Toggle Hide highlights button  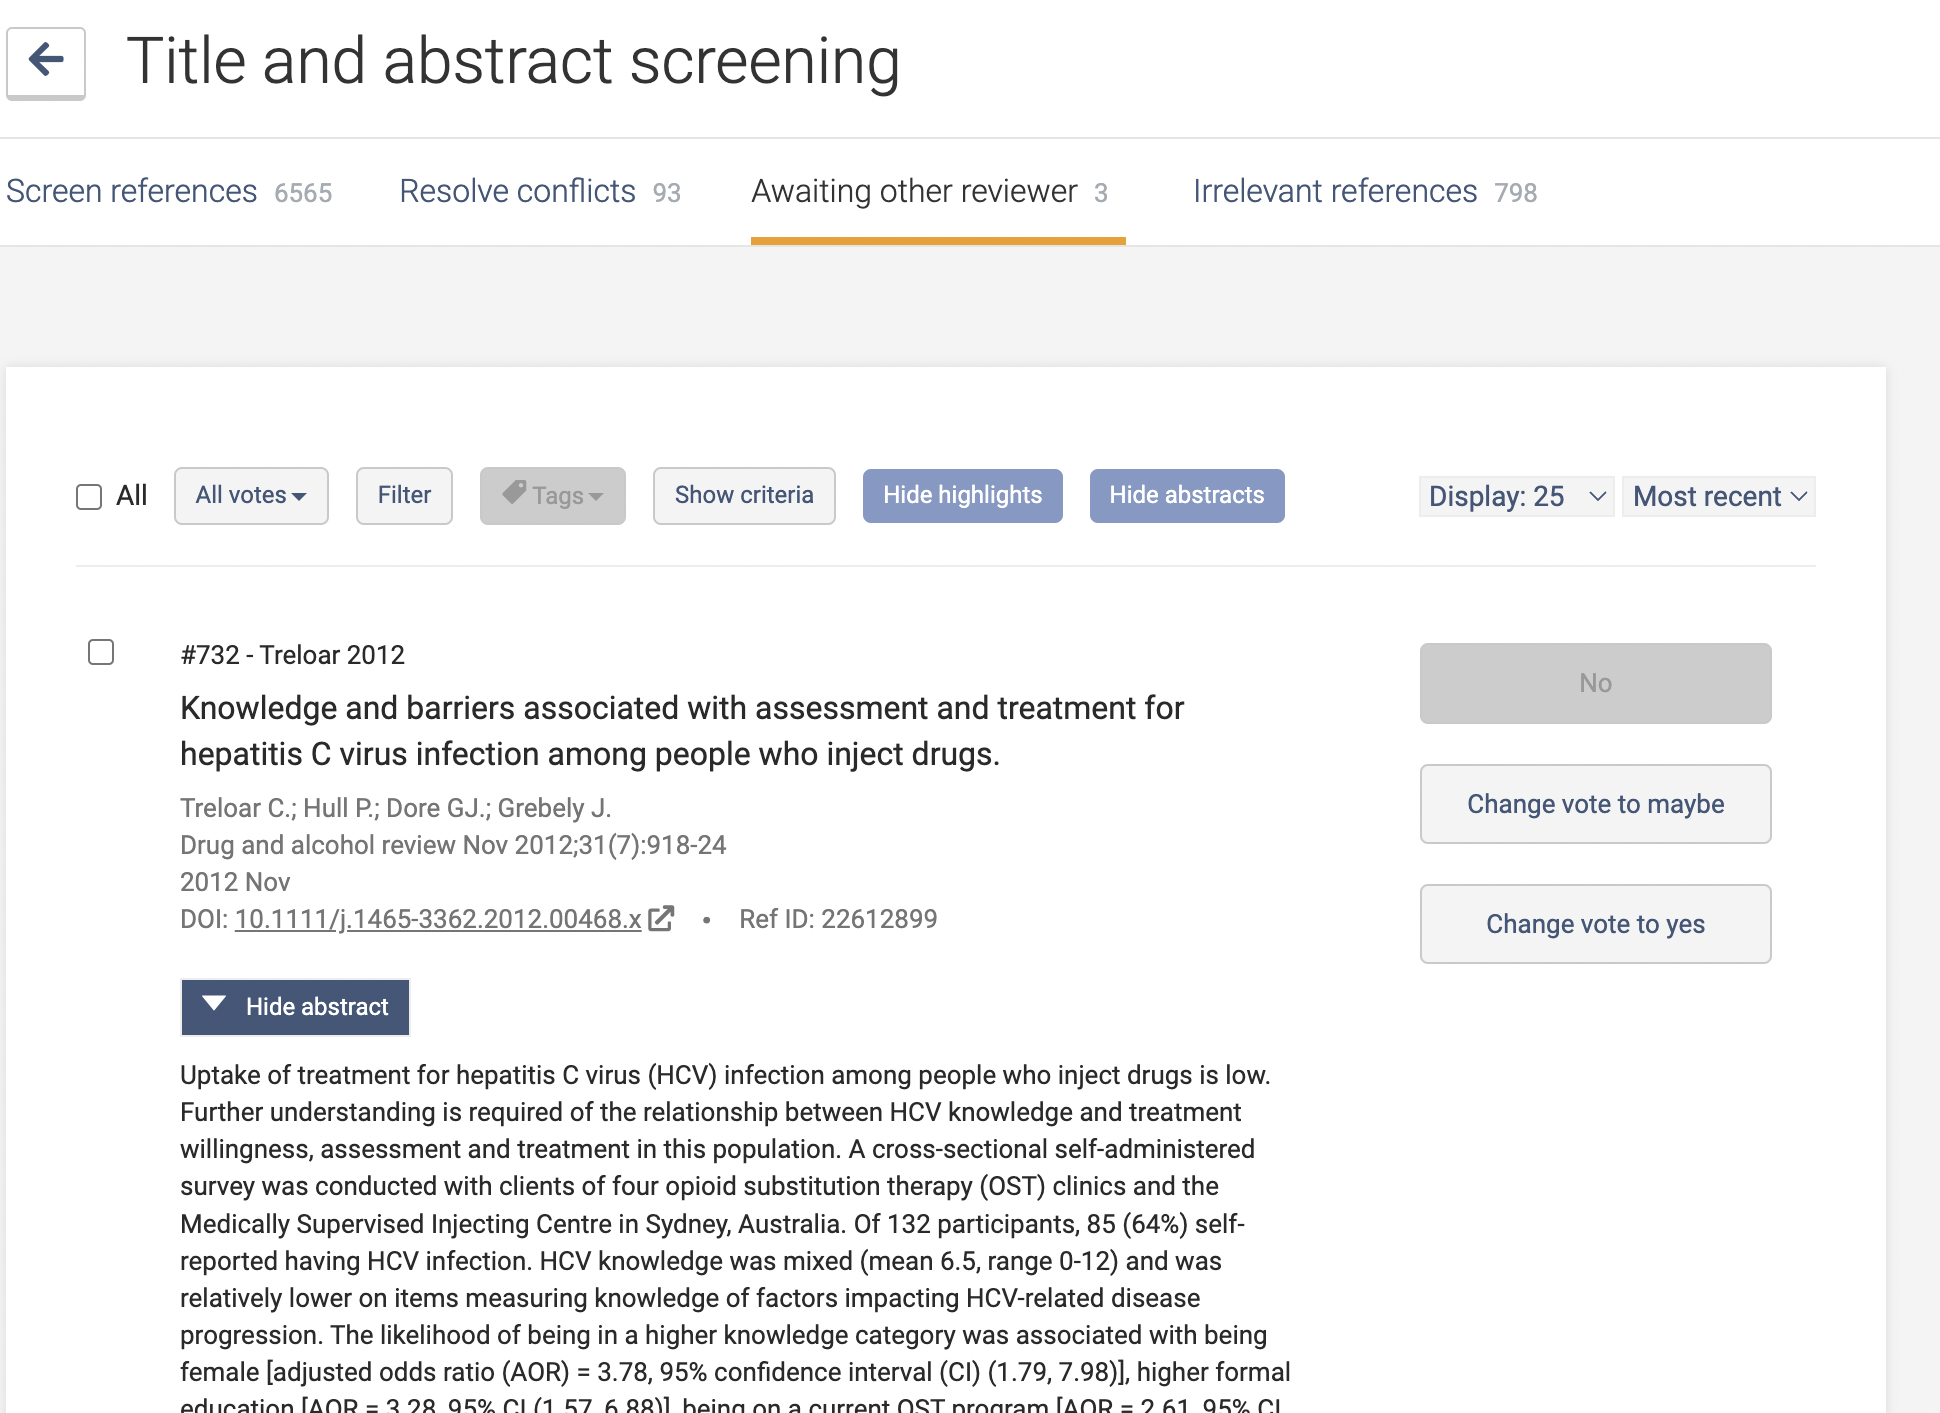(962, 495)
